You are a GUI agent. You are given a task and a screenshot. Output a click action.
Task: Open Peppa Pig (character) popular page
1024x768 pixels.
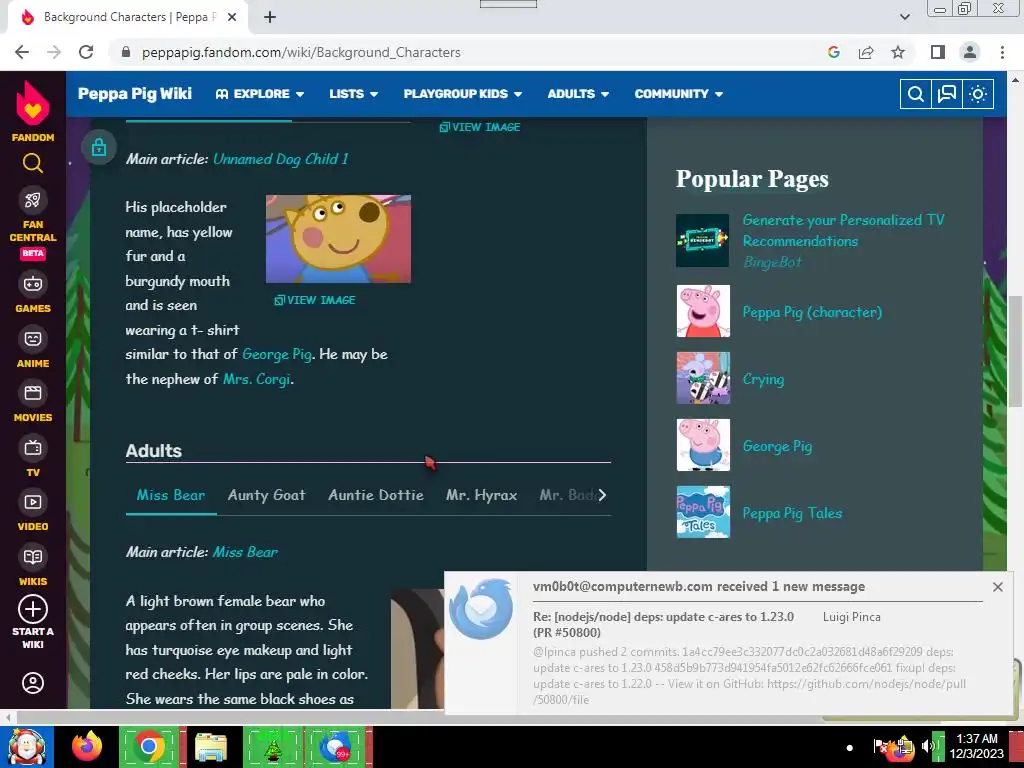812,312
